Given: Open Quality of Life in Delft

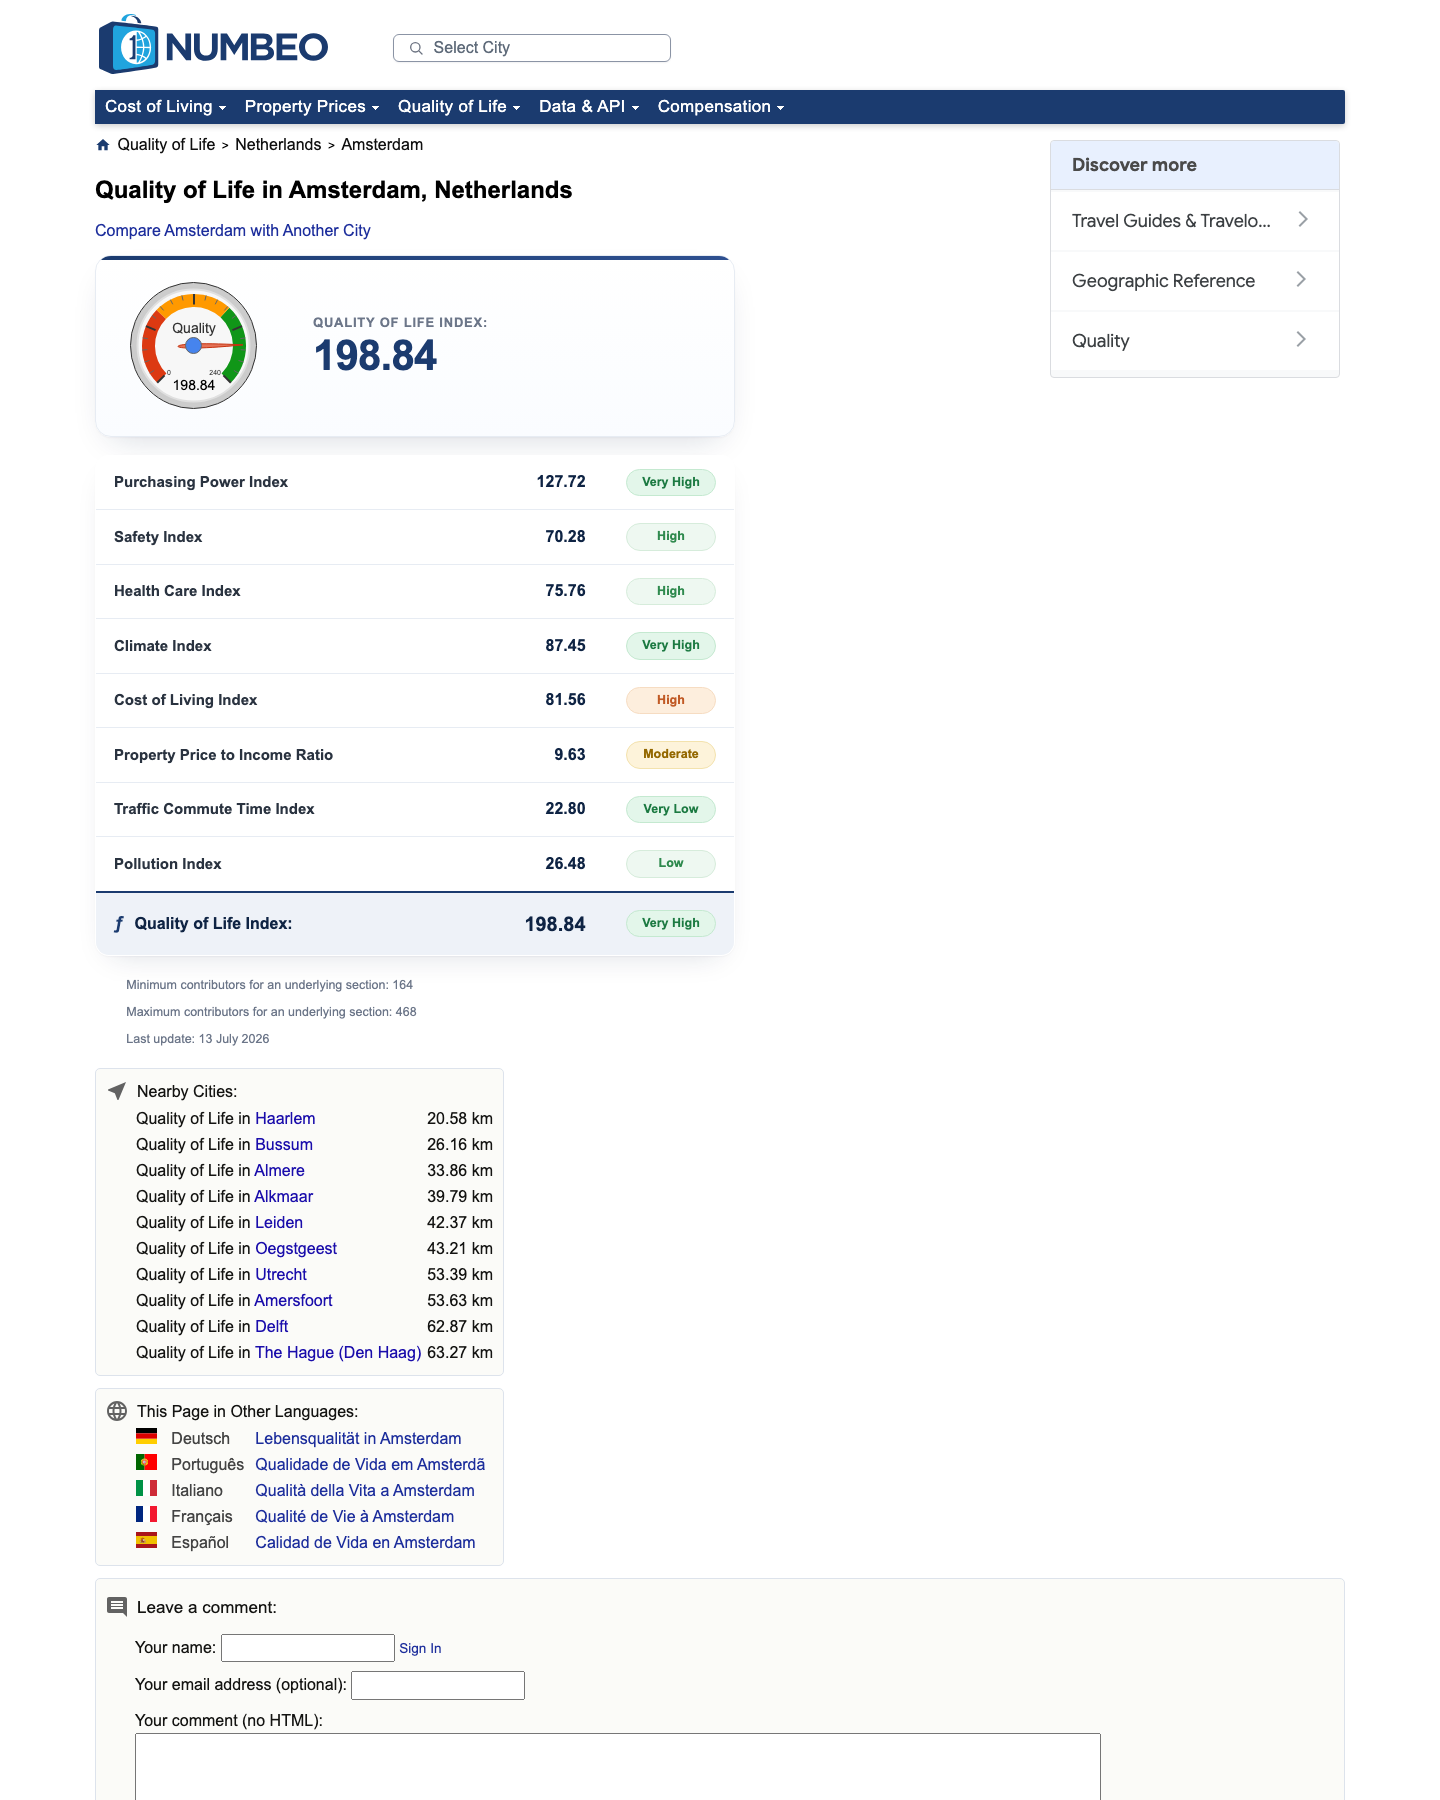Looking at the screenshot, I should pyautogui.click(x=271, y=1326).
